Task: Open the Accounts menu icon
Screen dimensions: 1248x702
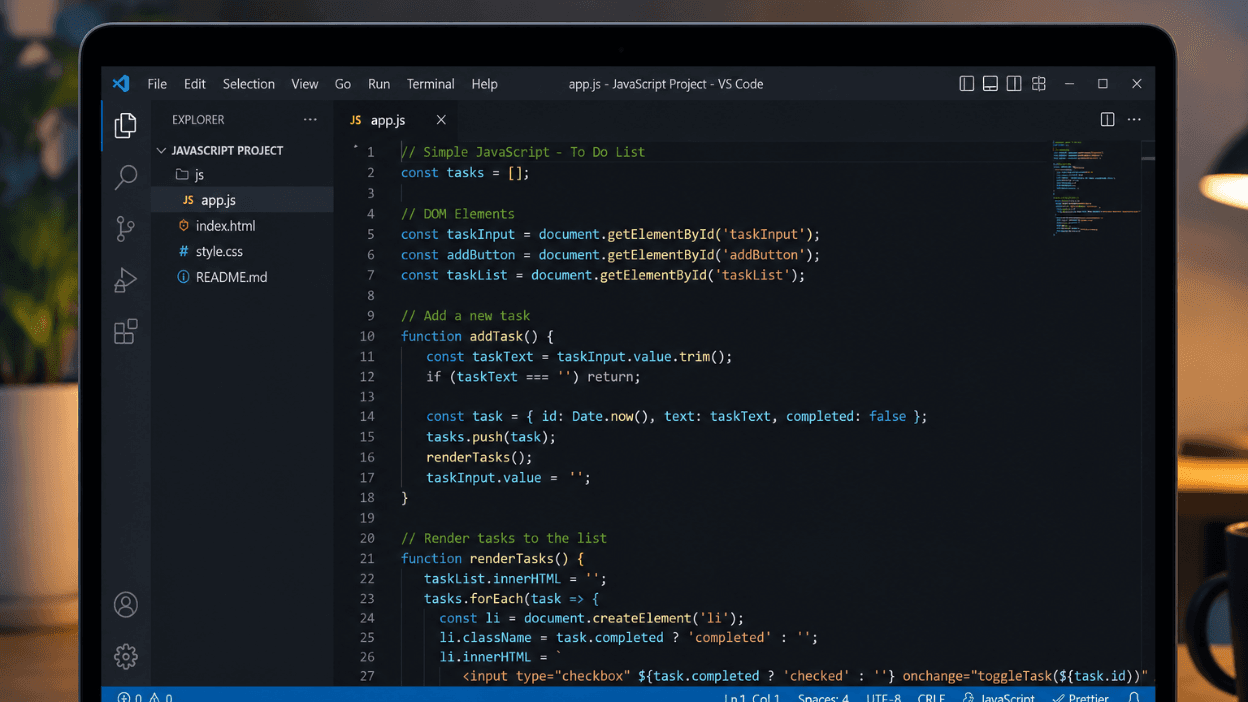Action: [x=125, y=605]
